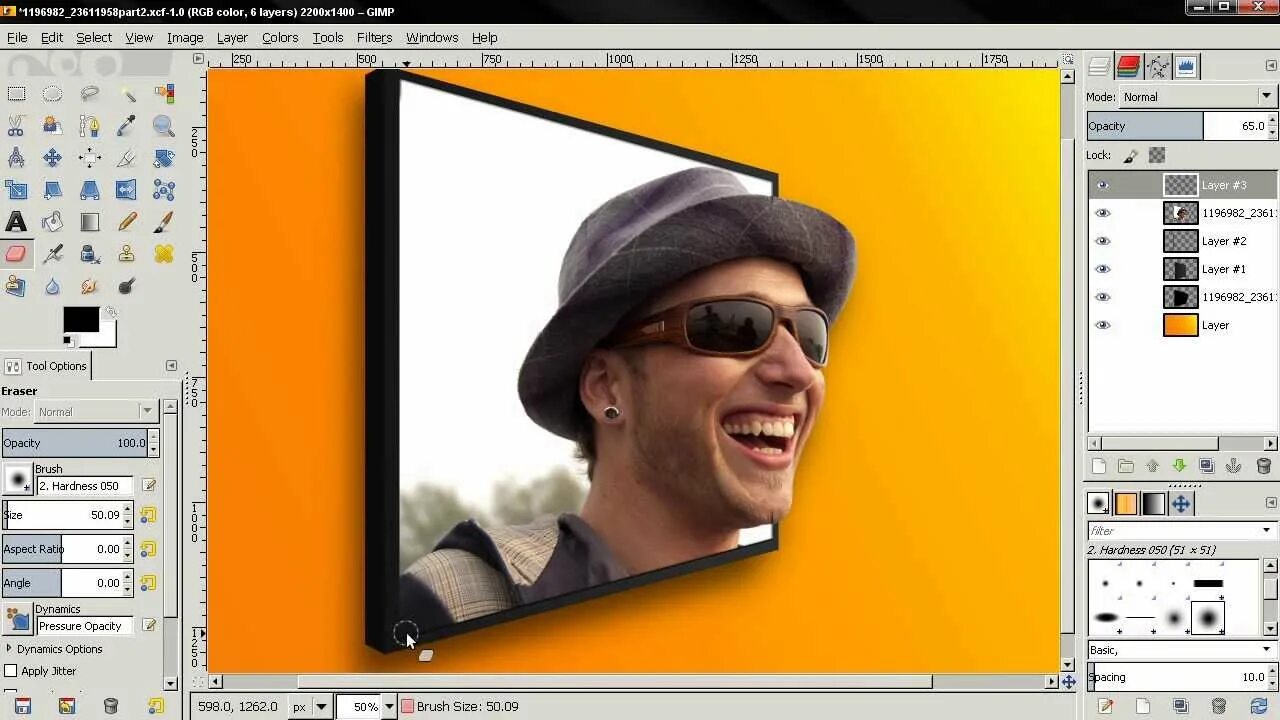Open the Tool Options panel menu arrow
This screenshot has height=720, width=1280.
click(x=171, y=366)
